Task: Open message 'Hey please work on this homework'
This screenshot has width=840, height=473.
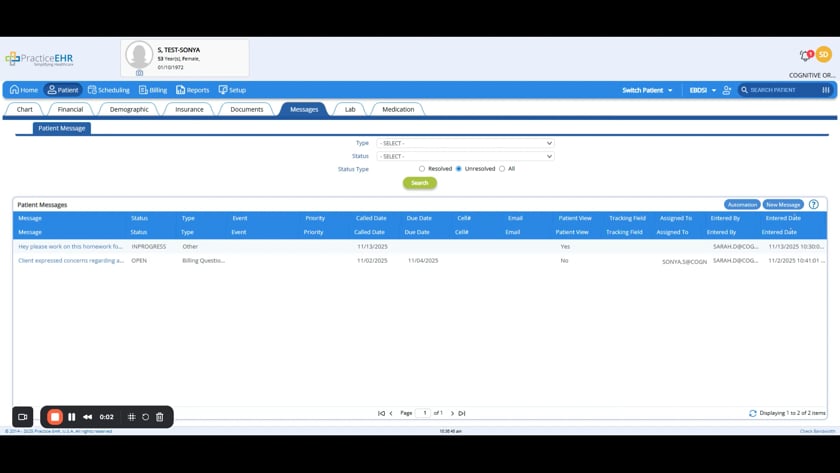Action: click(x=70, y=246)
